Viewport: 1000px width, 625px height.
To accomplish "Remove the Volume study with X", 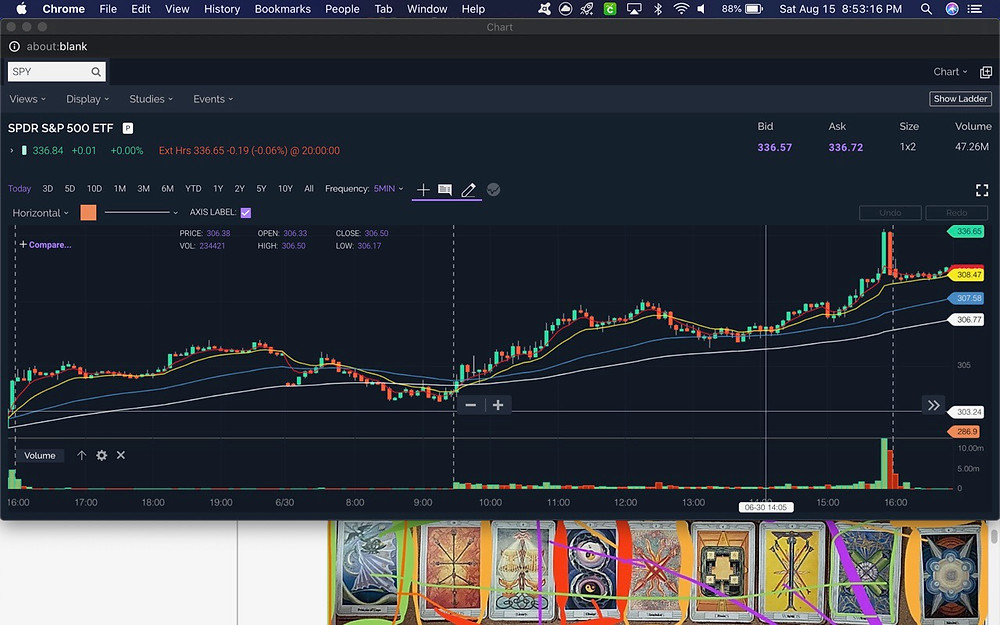I will click(x=121, y=455).
